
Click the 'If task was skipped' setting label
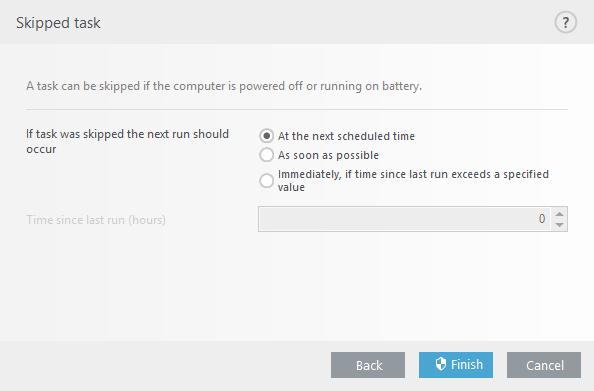click(x=127, y=141)
